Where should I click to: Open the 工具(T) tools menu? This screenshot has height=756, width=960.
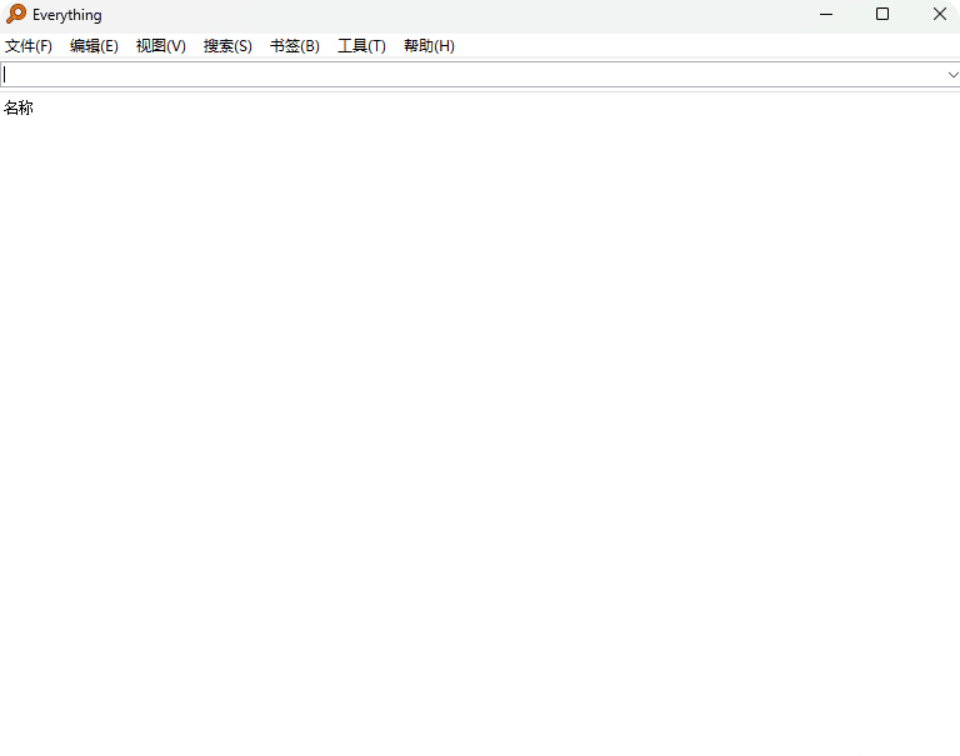pos(362,46)
